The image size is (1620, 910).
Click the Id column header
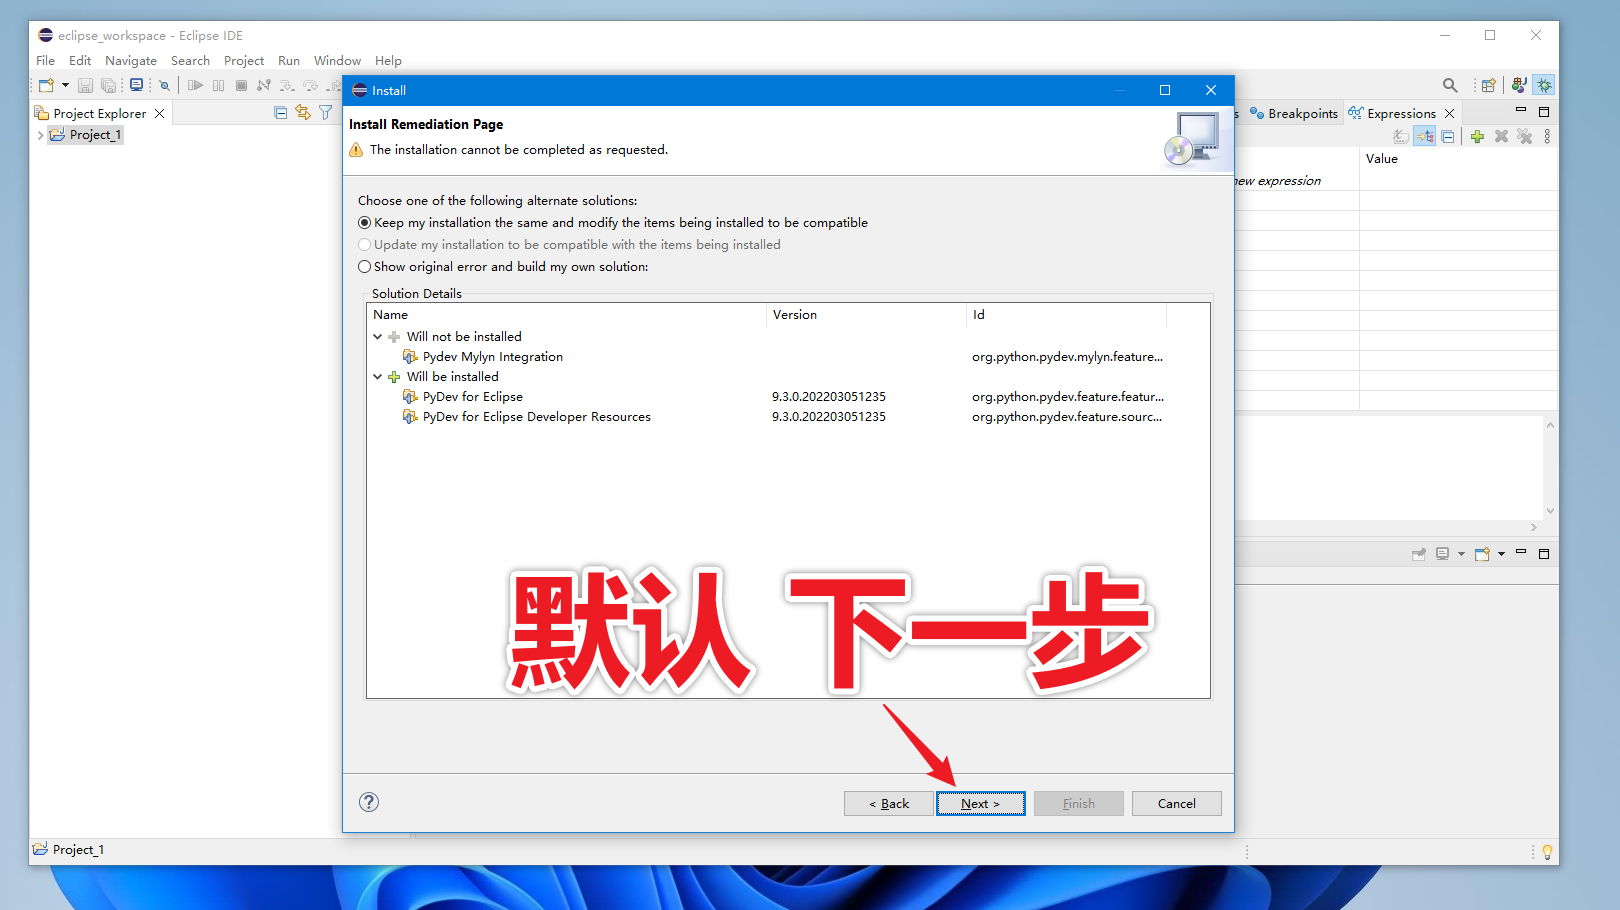pos(1066,315)
